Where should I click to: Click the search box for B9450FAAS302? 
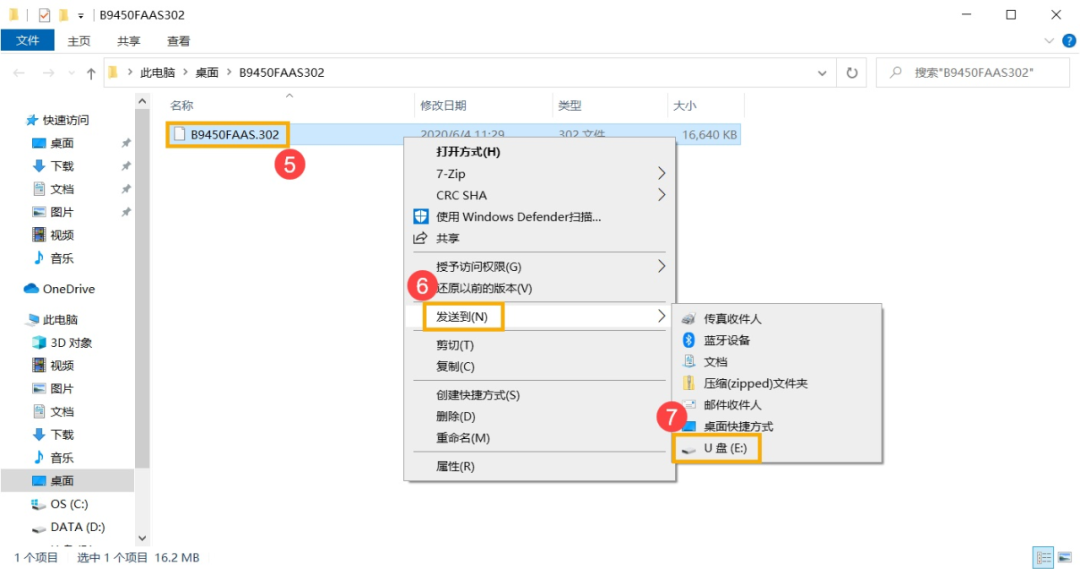pyautogui.click(x=973, y=72)
